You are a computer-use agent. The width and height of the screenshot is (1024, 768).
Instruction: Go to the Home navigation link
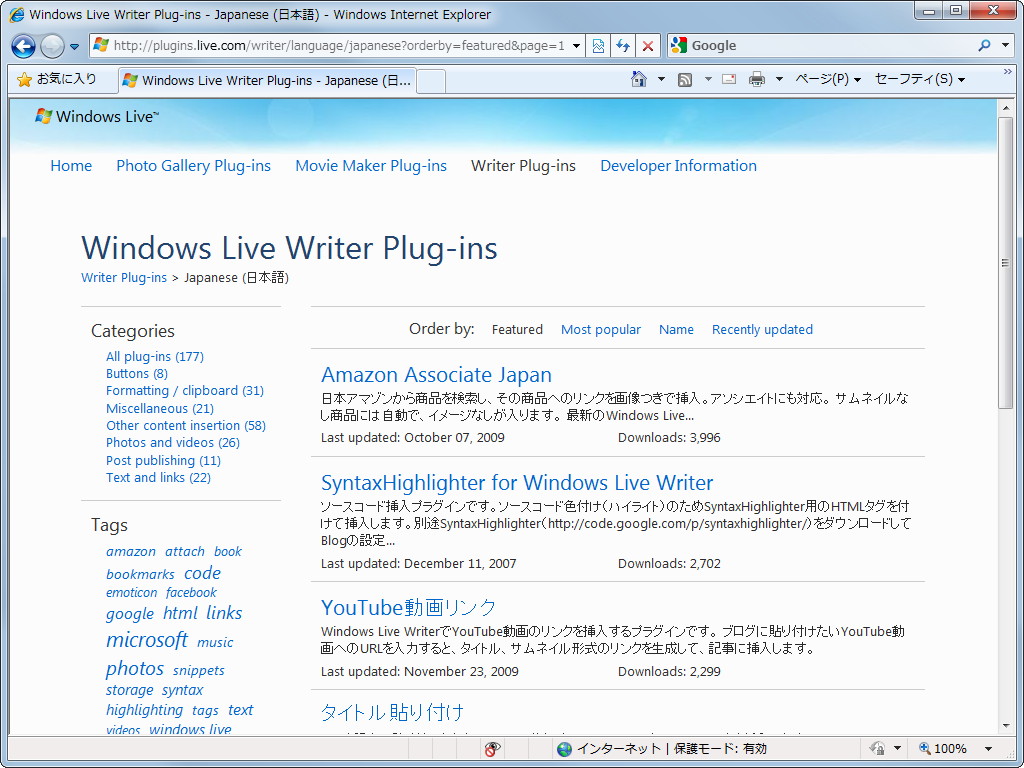click(71, 166)
